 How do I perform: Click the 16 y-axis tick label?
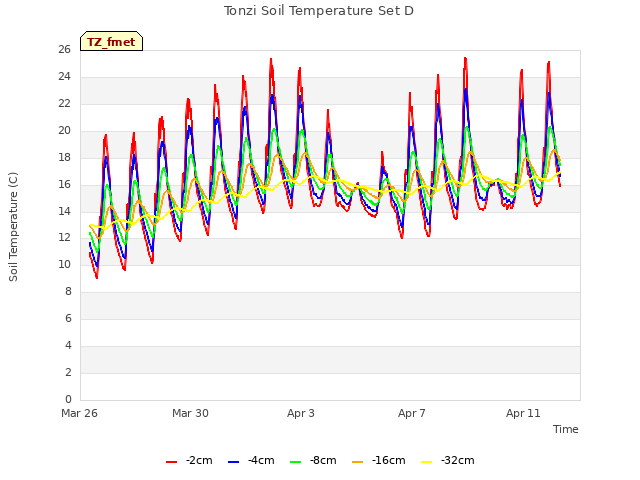[x=64, y=184]
